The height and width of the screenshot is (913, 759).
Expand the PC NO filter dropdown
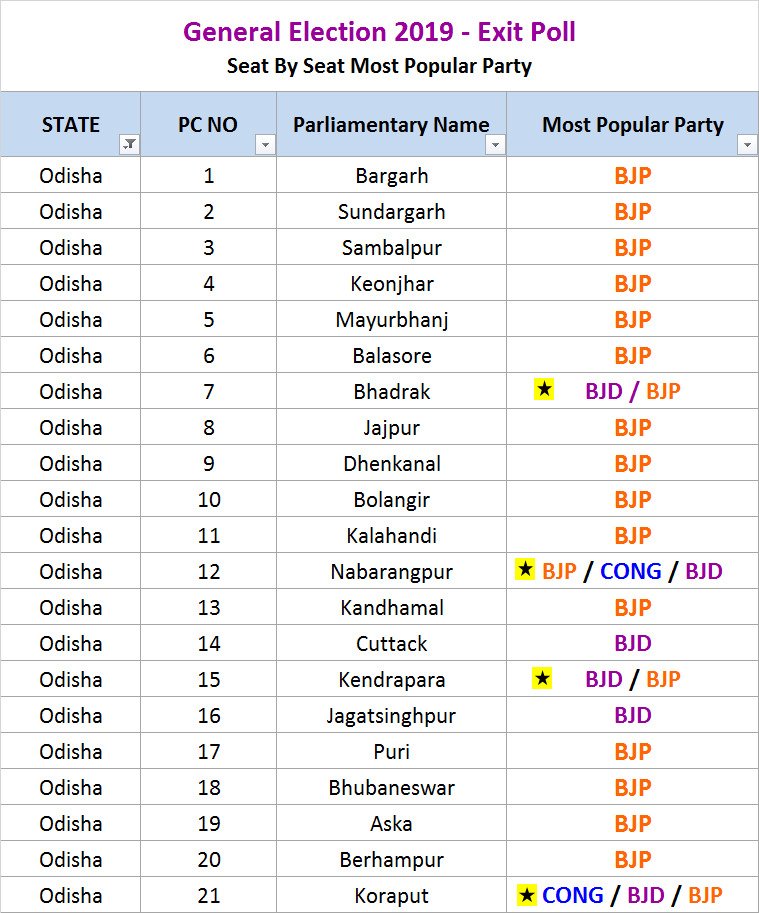(x=264, y=145)
